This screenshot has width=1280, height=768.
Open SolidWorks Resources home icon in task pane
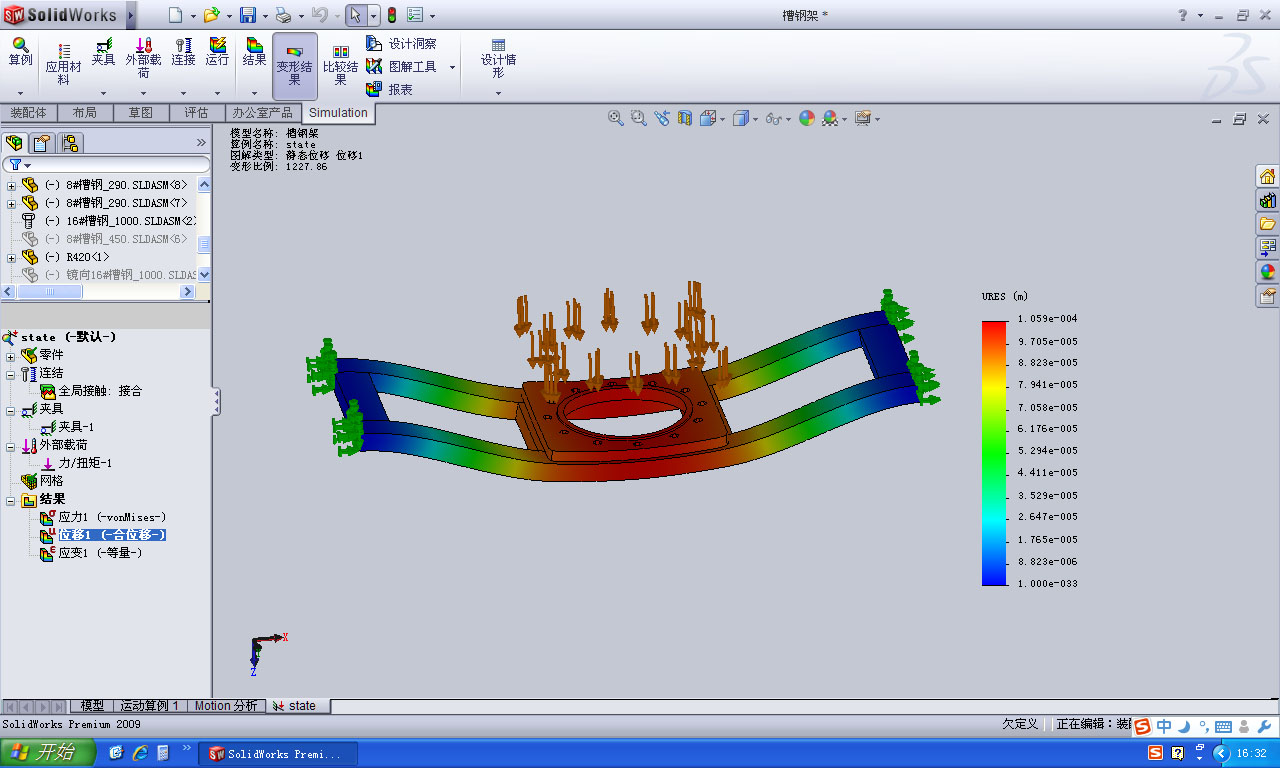[1267, 176]
